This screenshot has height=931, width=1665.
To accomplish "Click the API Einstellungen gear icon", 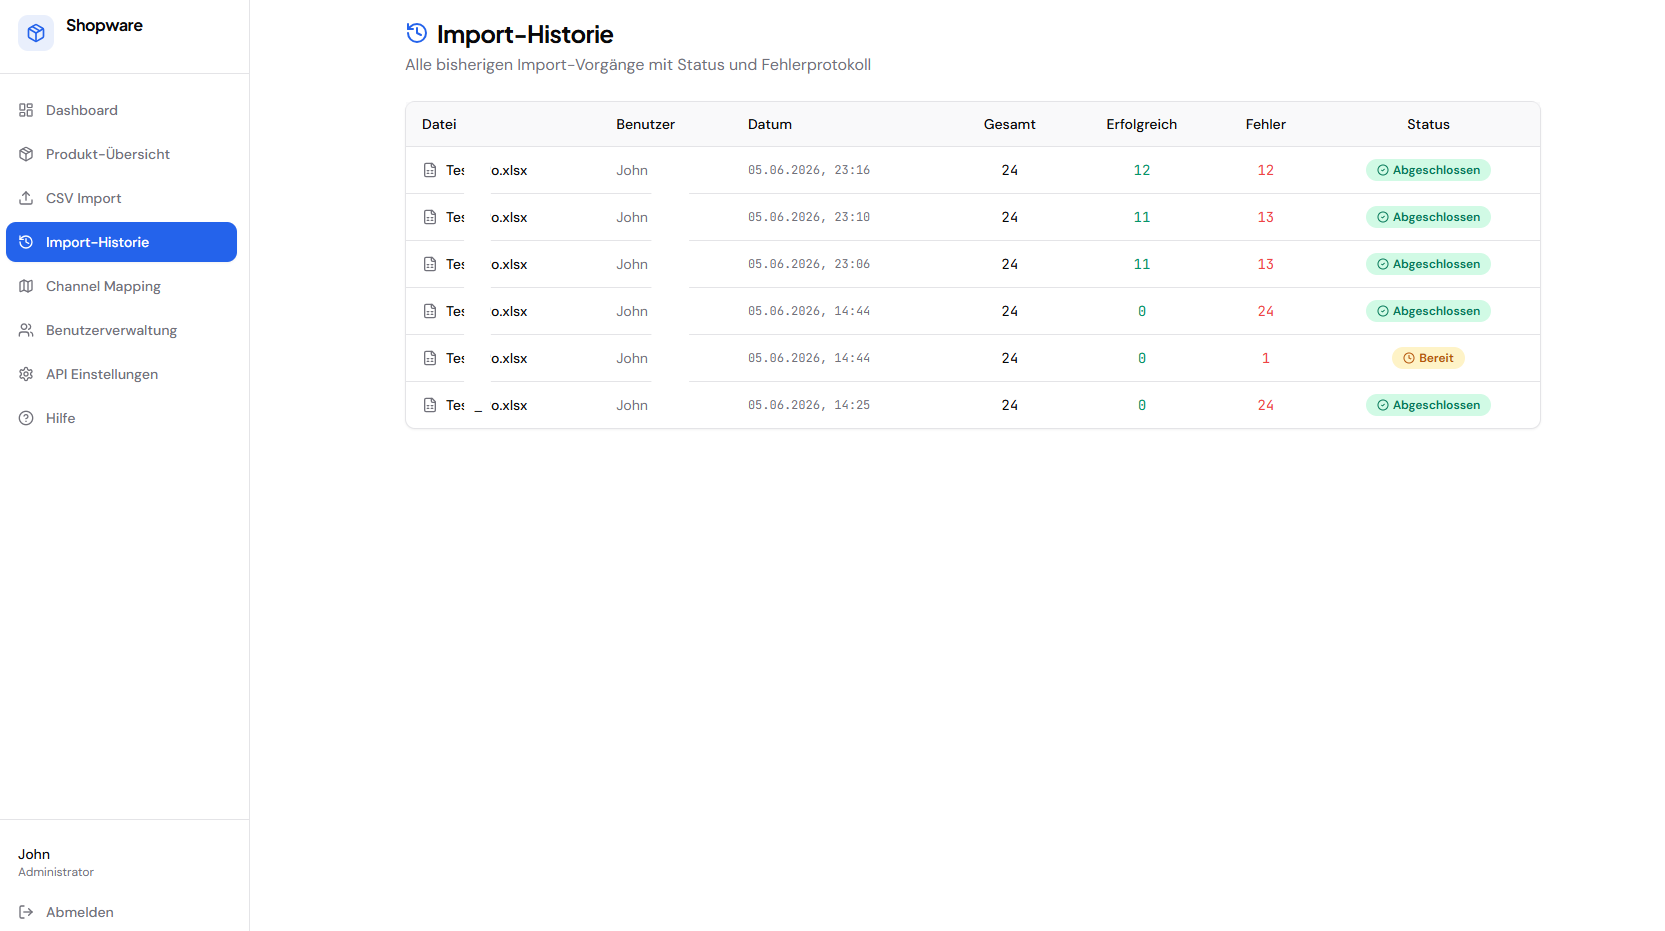I will click(x=26, y=374).
